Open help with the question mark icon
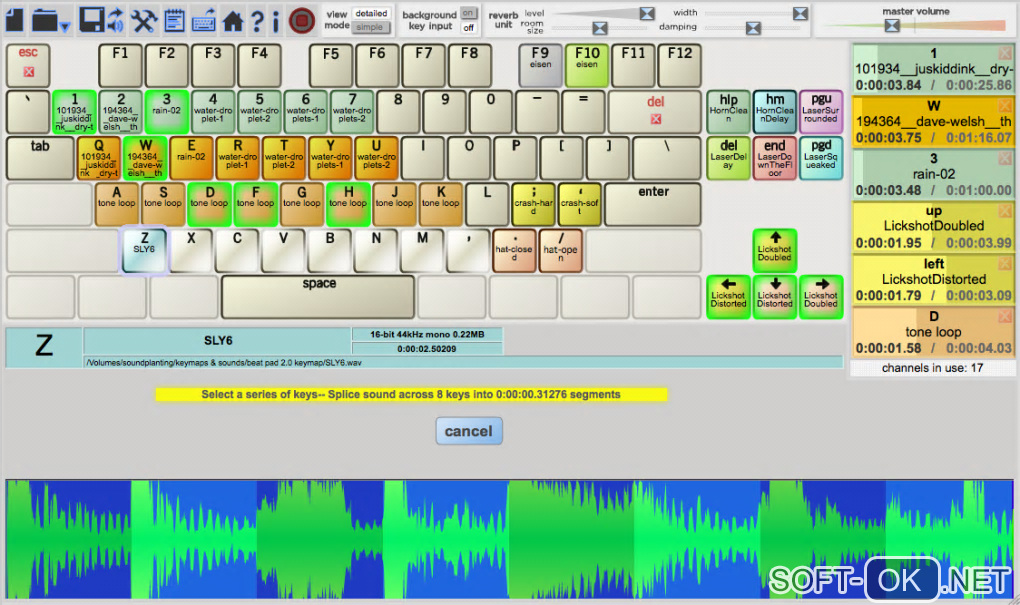The image size is (1020, 605). coord(258,21)
